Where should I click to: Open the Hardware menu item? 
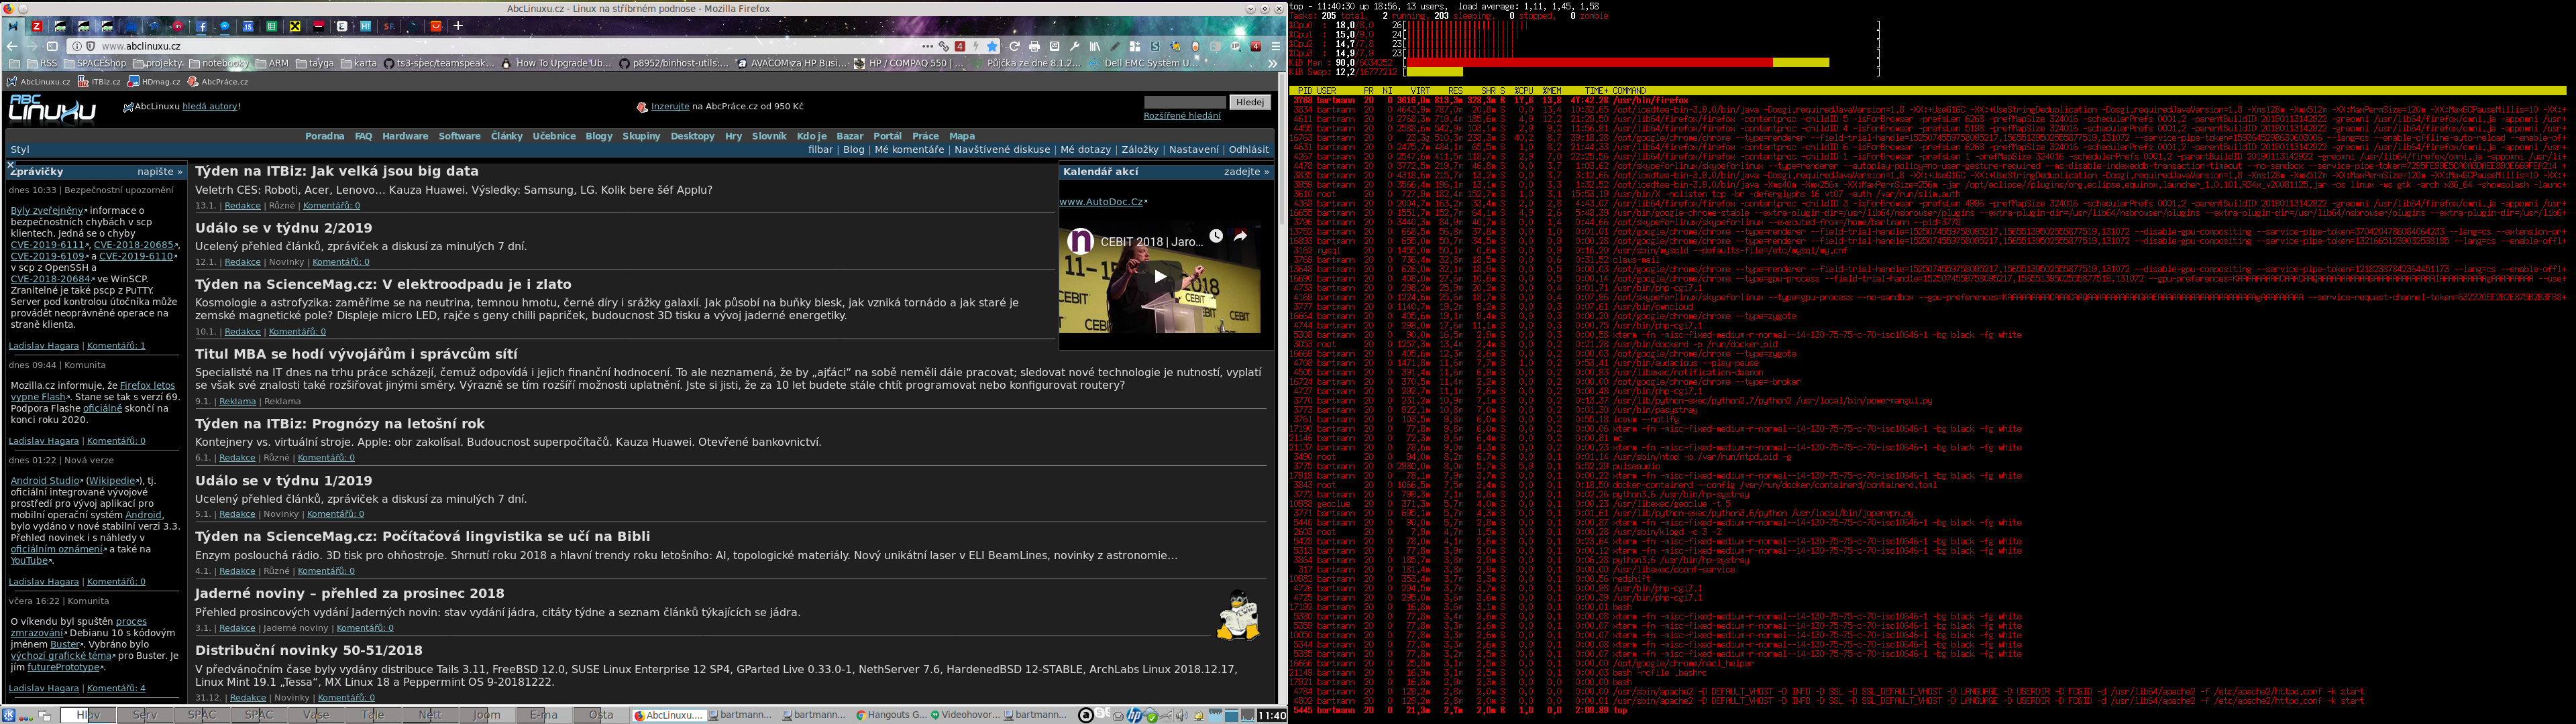(405, 136)
